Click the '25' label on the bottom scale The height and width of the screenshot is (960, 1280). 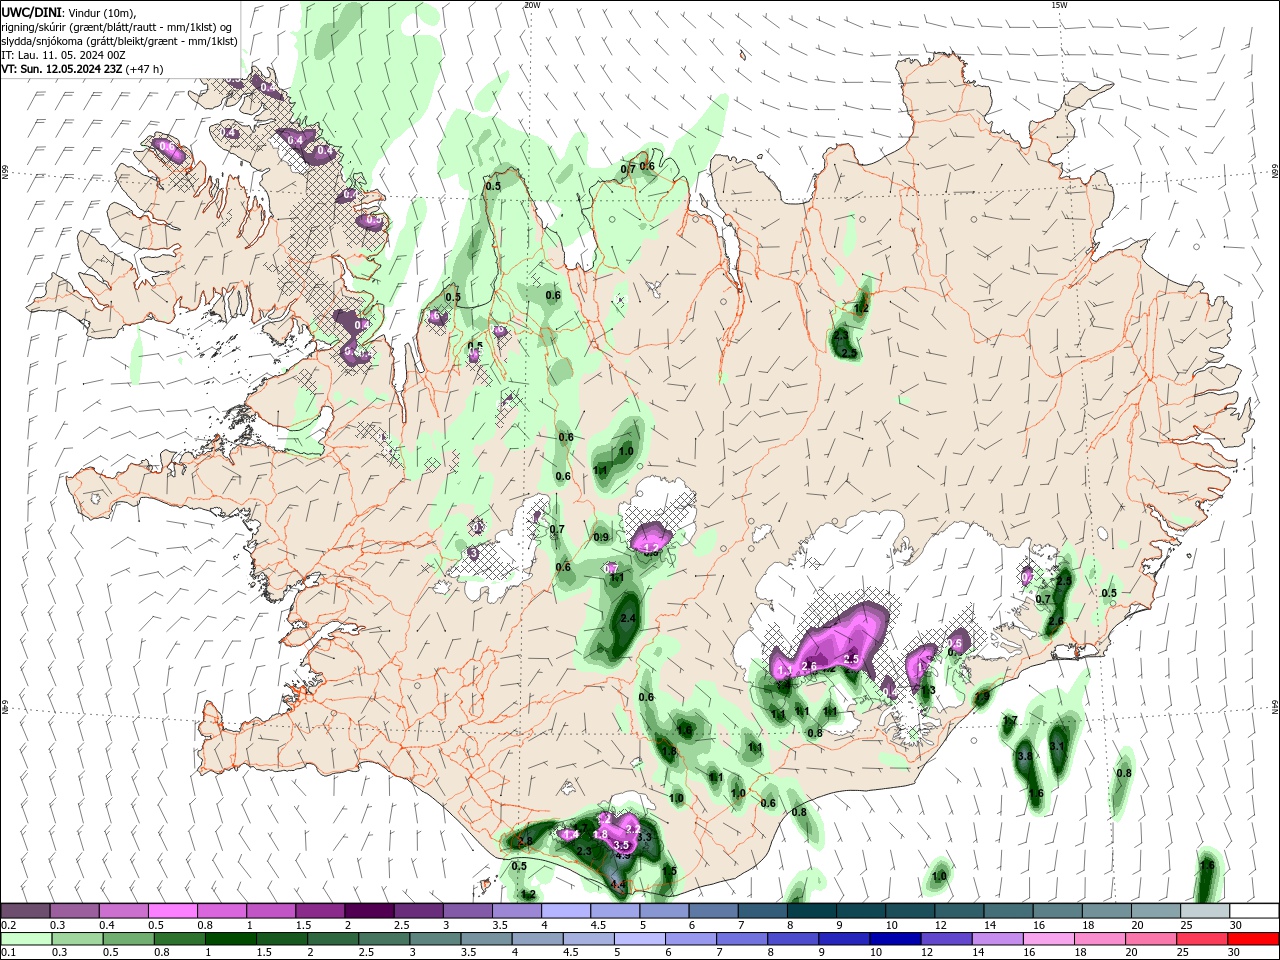click(x=1183, y=953)
